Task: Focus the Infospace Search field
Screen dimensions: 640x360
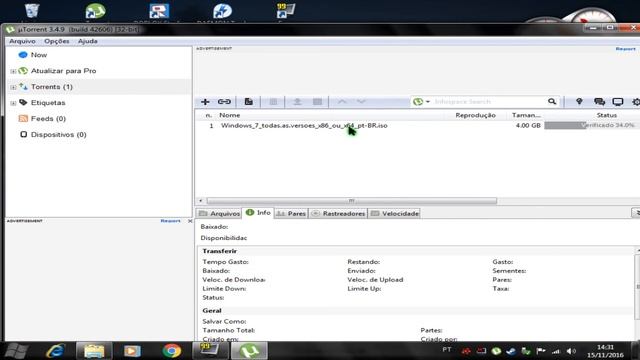Action: 489,102
